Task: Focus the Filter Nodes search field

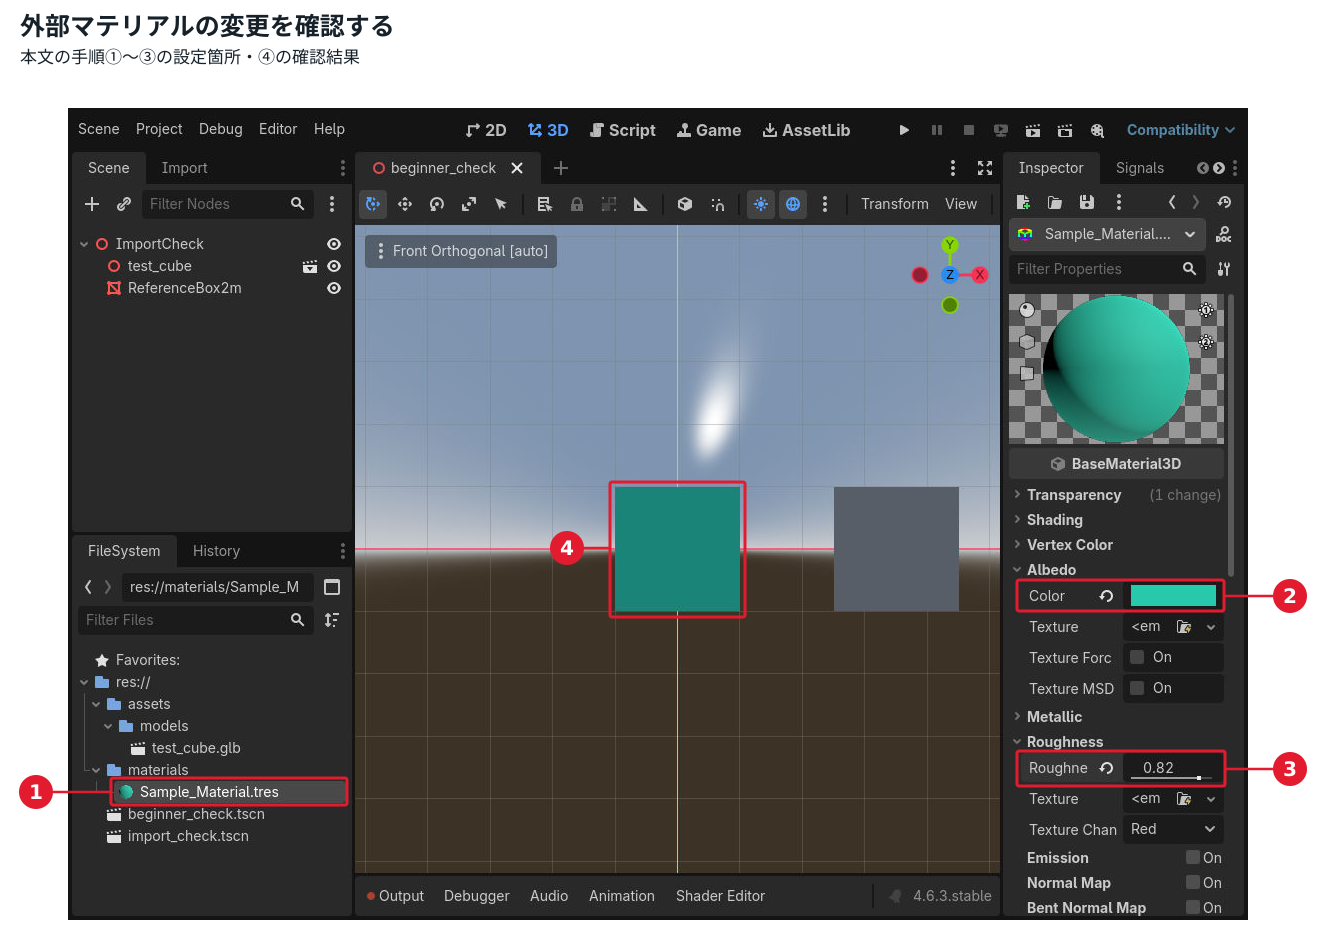Action: coord(226,204)
